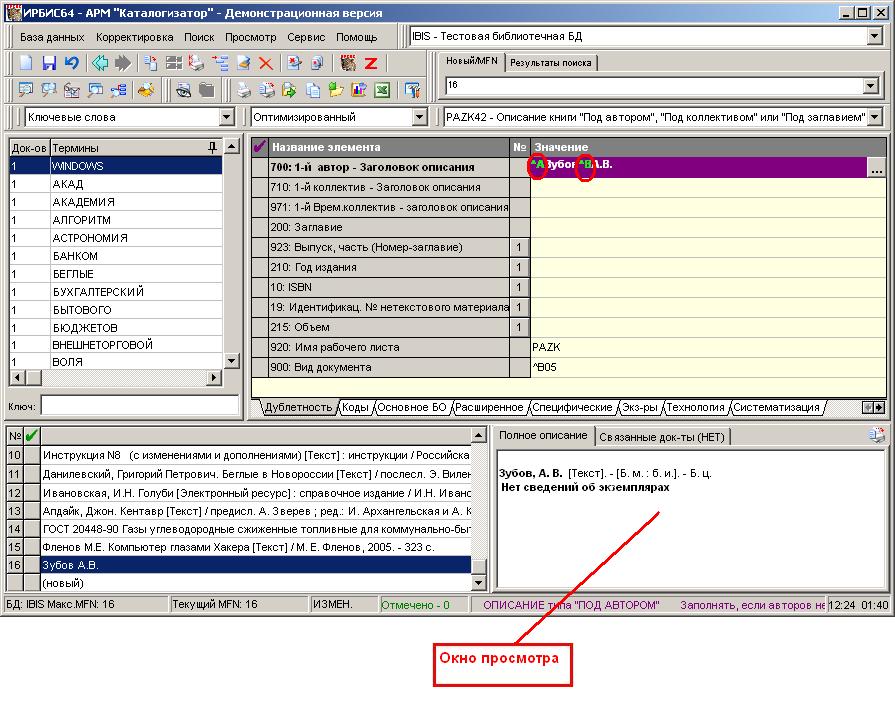
Task: Select the Систематизация worksheet tab
Action: coord(776,408)
